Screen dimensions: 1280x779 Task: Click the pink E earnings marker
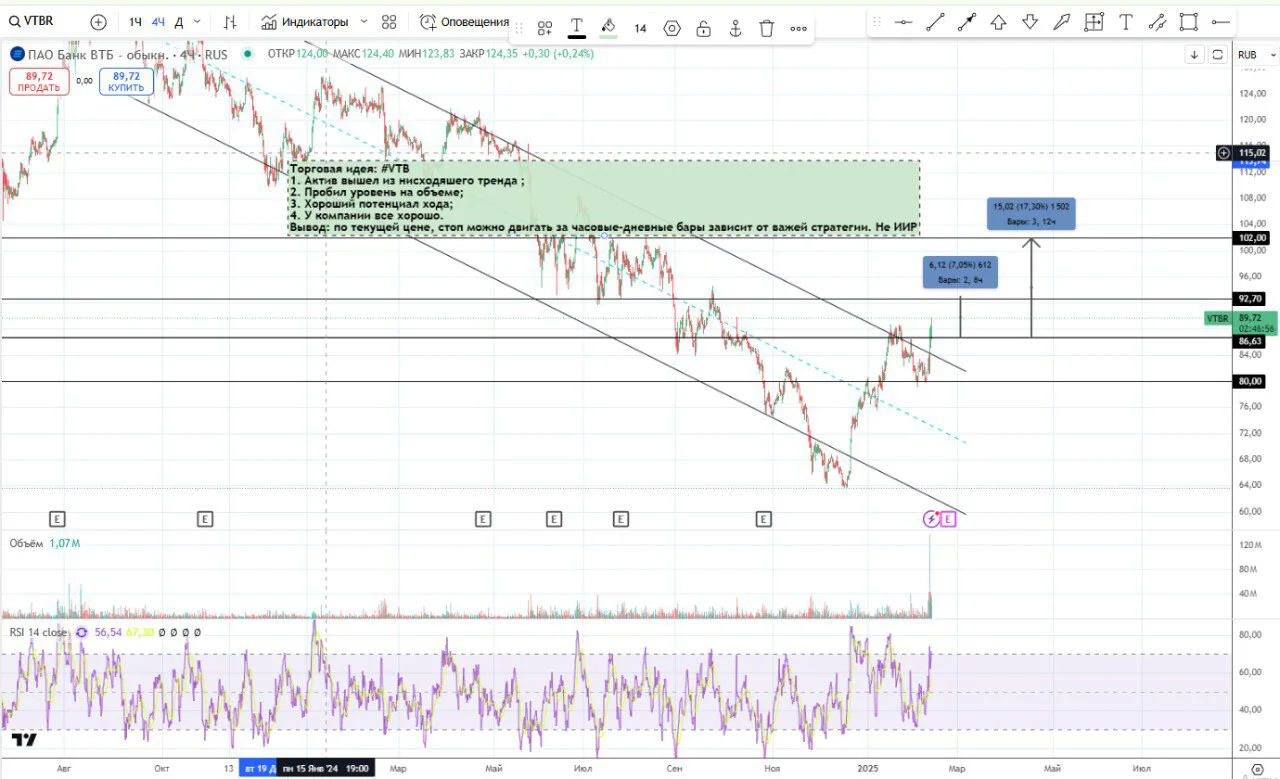(x=948, y=519)
